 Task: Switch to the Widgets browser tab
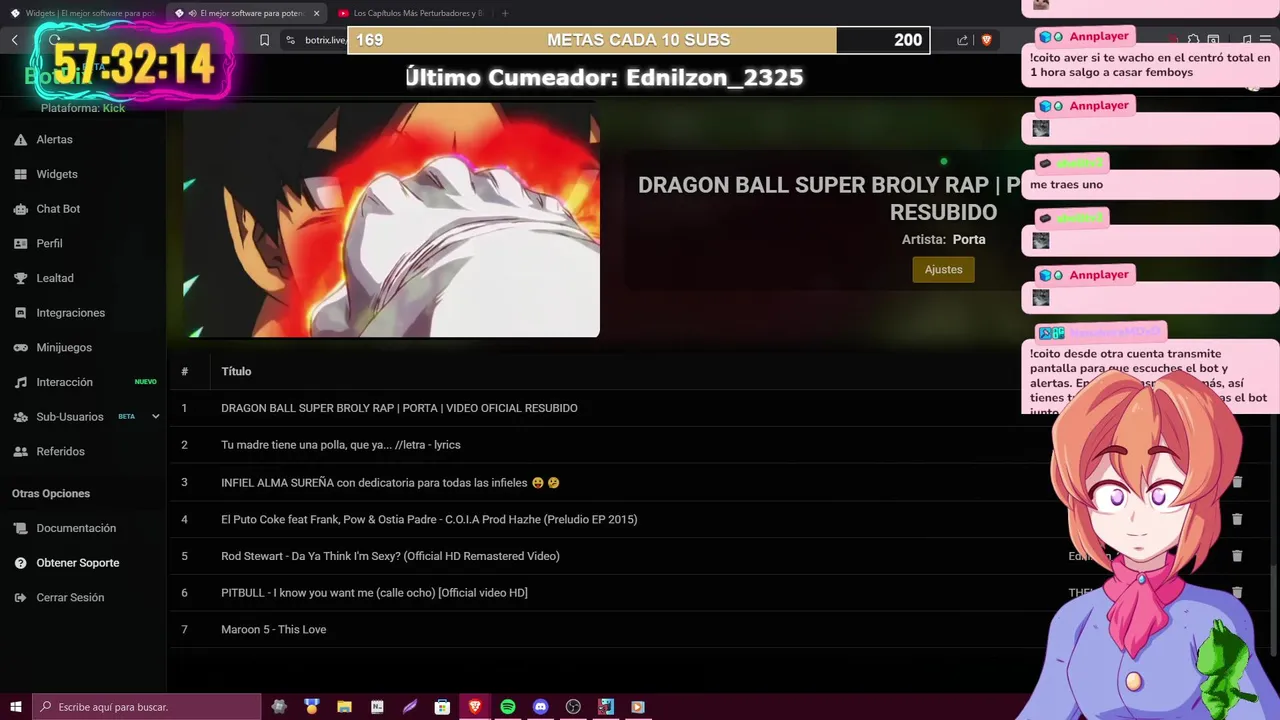82,13
